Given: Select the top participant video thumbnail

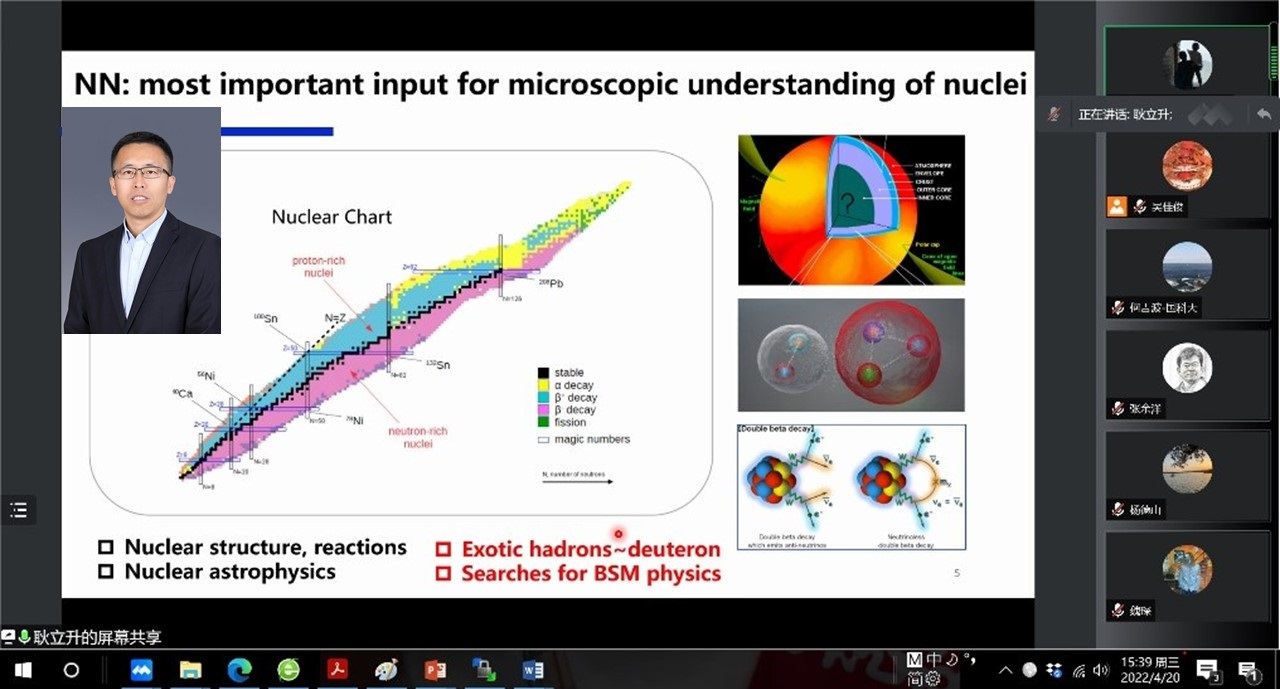Looking at the screenshot, I should (1187, 62).
